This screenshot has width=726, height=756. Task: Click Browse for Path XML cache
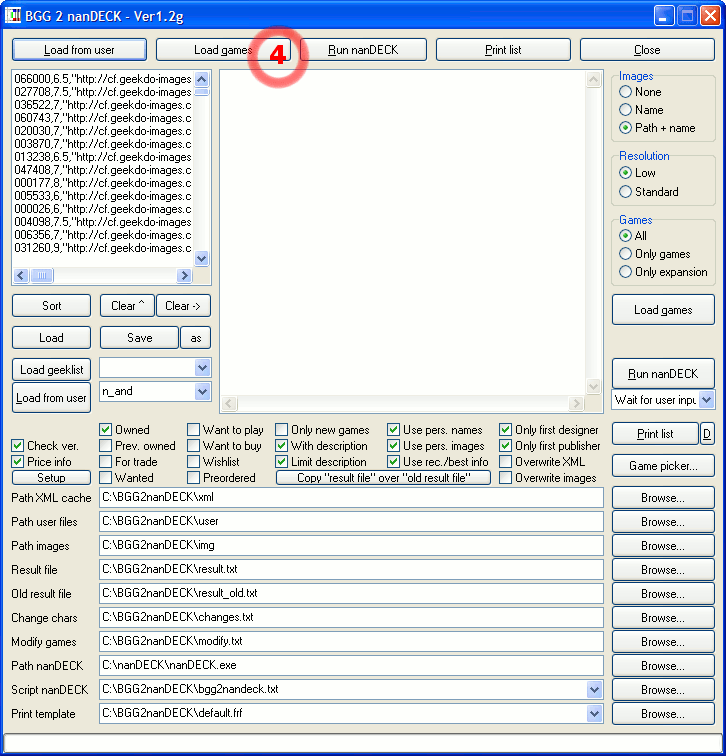pos(663,498)
